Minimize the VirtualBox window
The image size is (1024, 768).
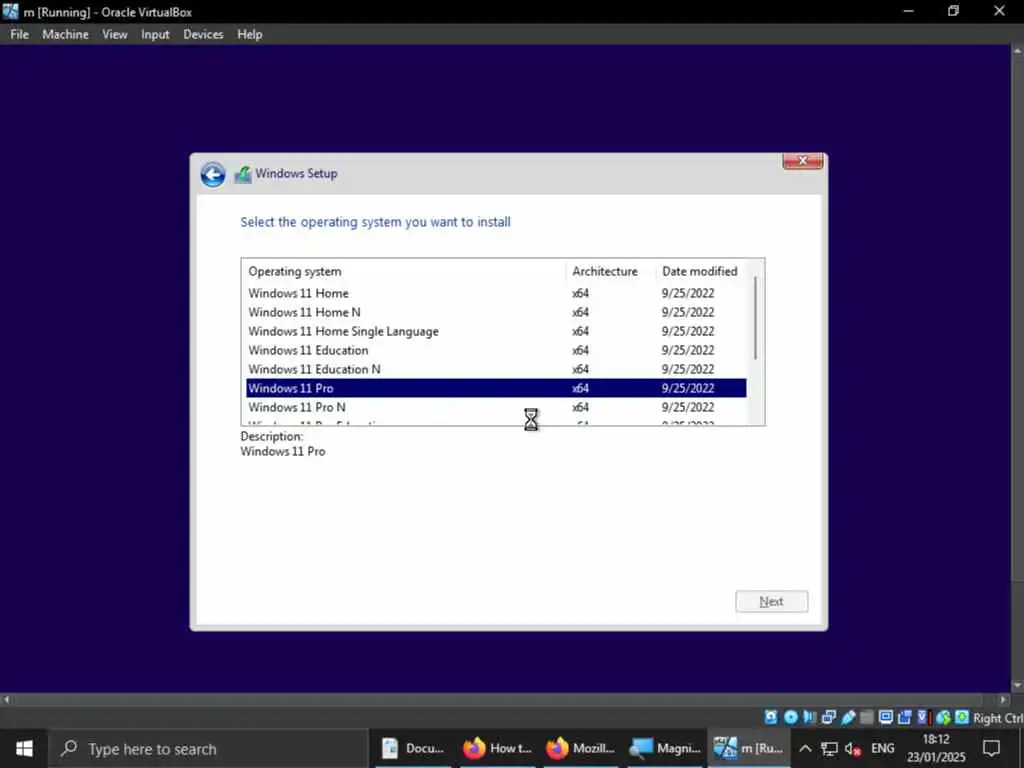(908, 11)
